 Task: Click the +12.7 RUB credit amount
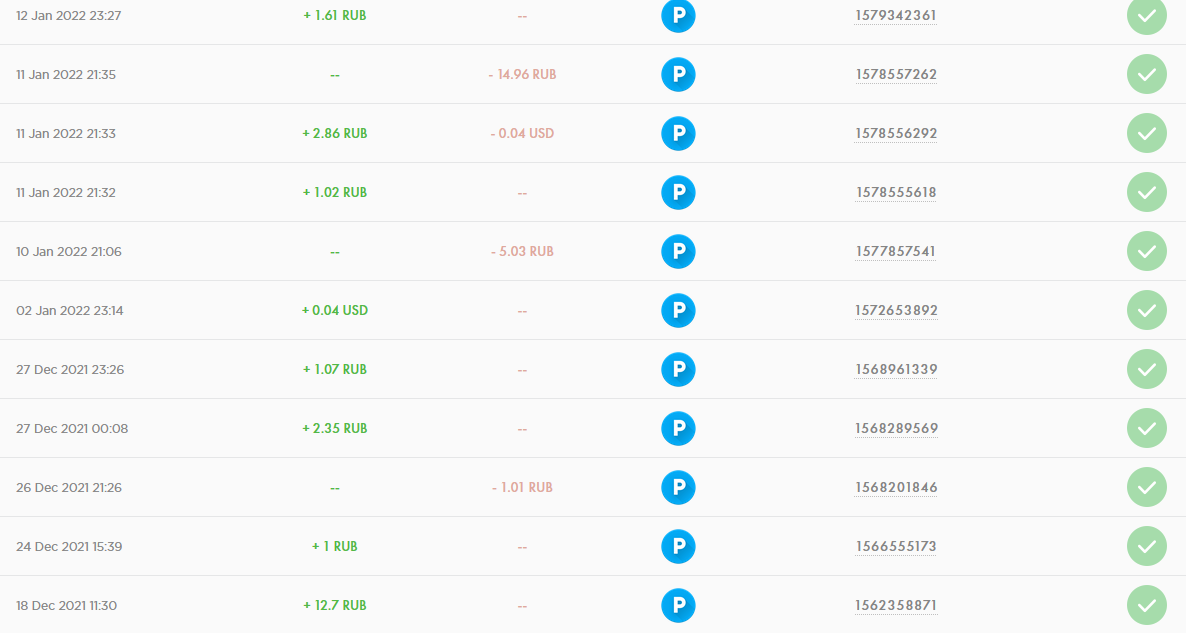point(335,605)
